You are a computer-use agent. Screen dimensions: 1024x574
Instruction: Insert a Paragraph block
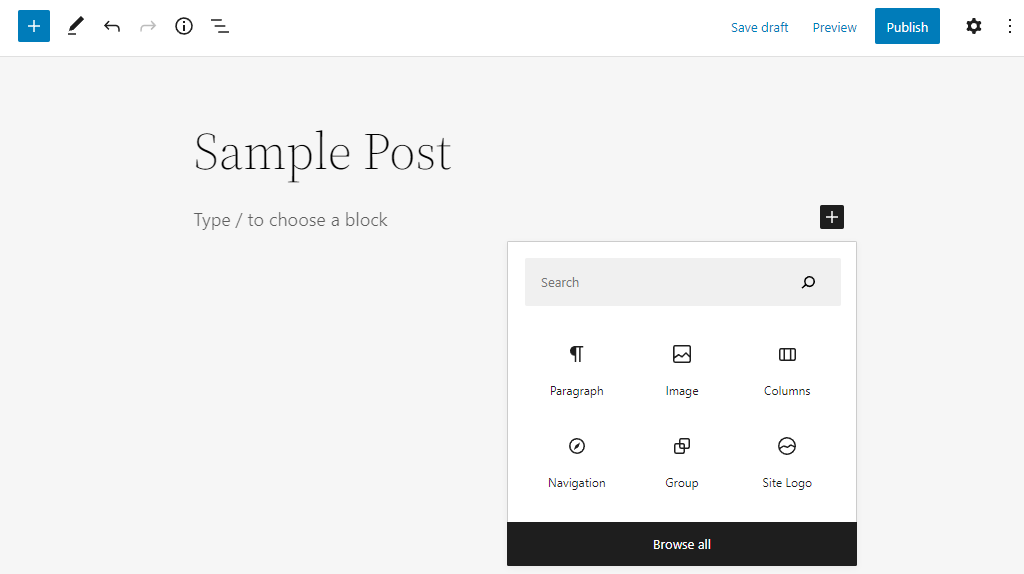[x=577, y=368]
